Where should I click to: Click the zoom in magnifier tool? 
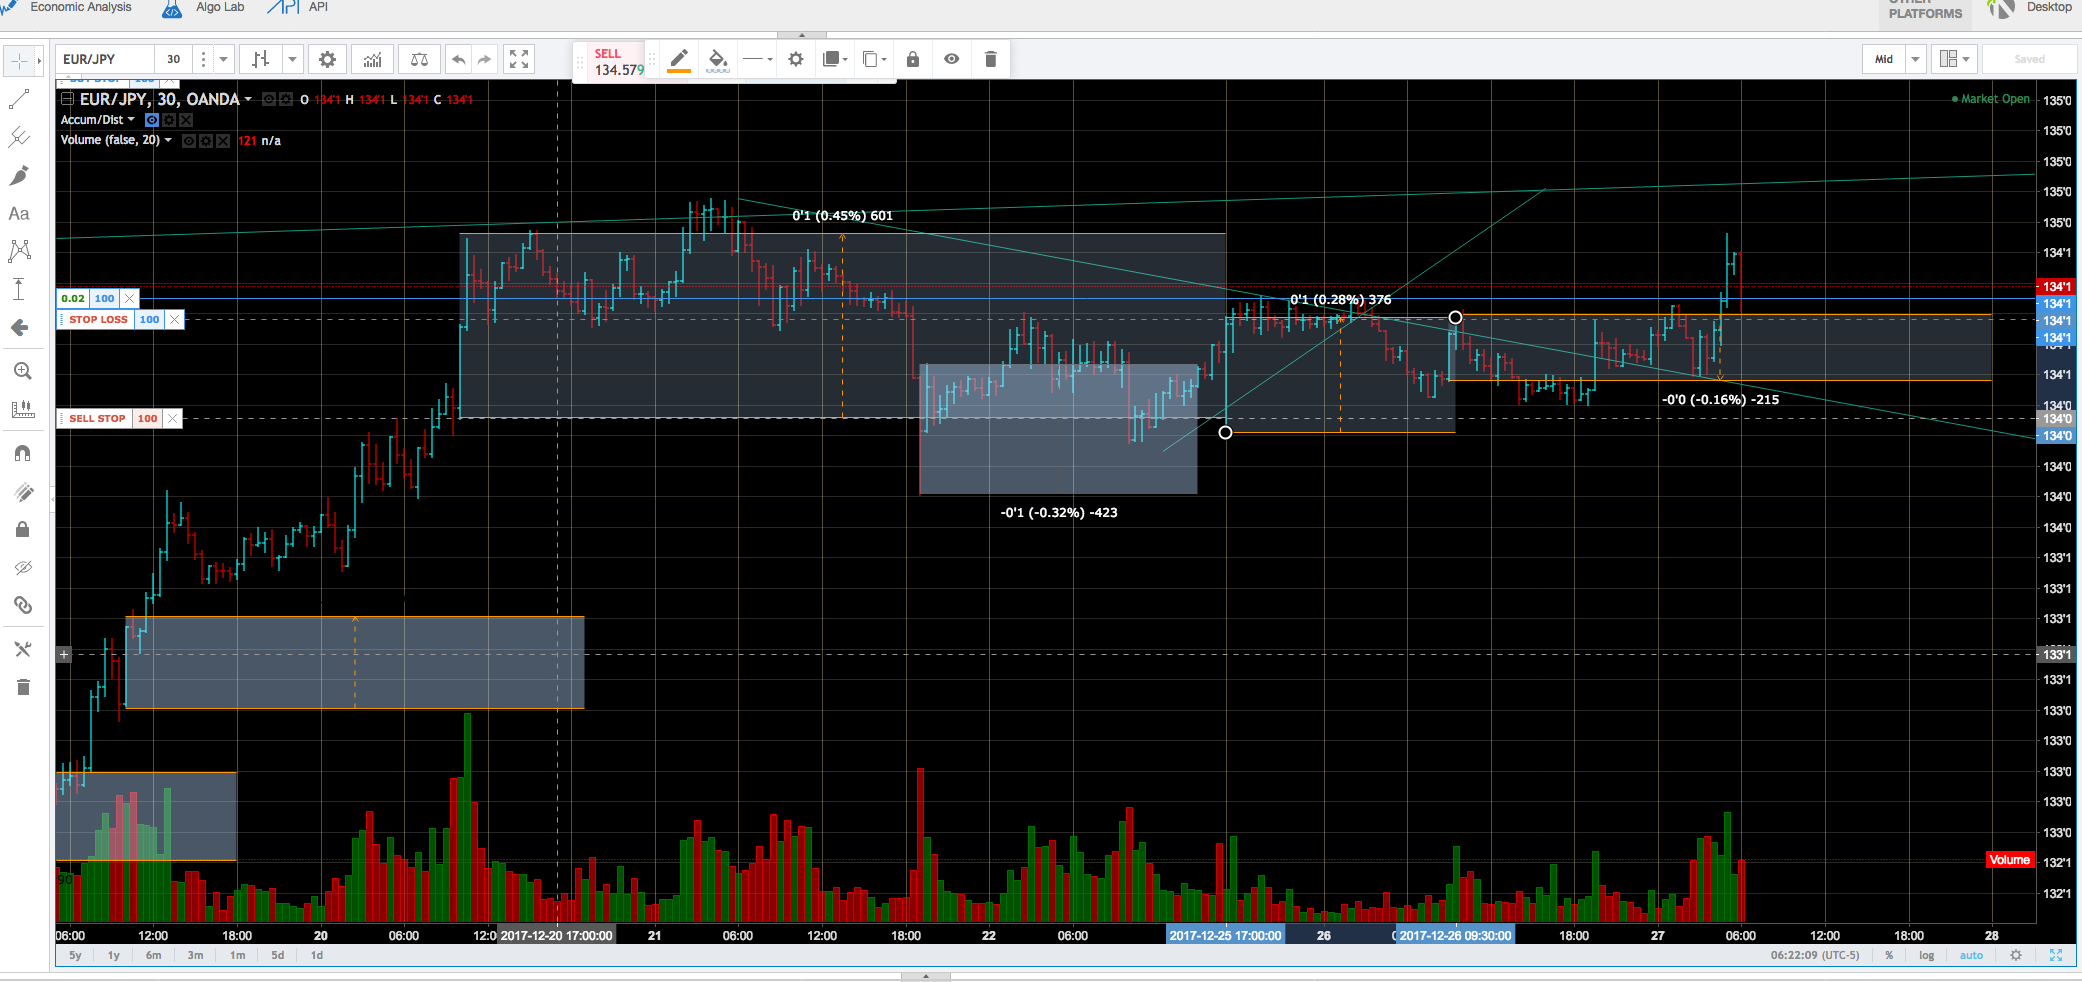pyautogui.click(x=22, y=371)
